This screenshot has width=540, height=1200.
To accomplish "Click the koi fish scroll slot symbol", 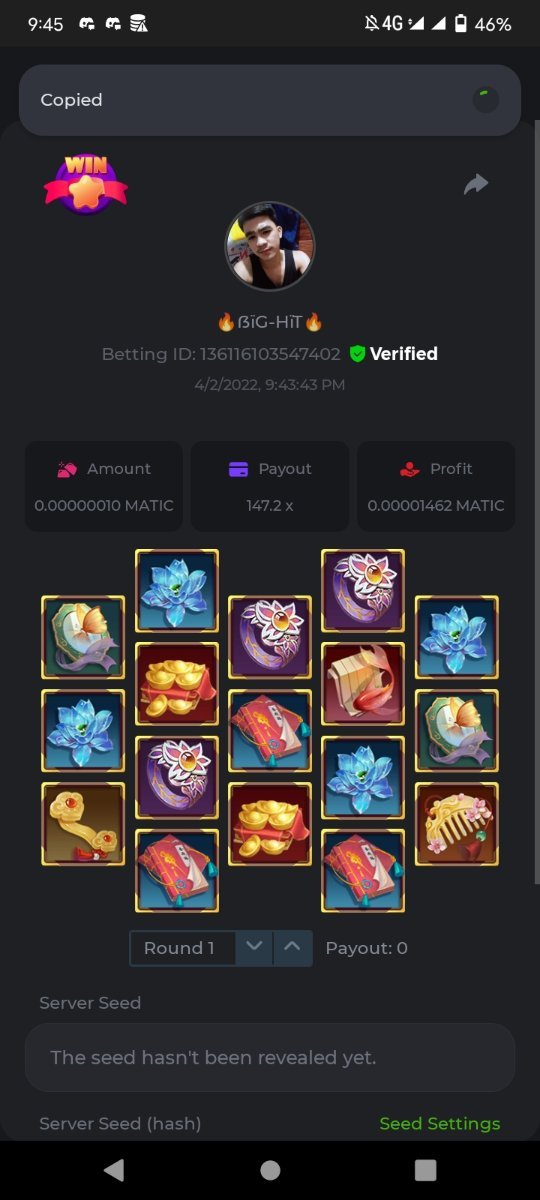I will 363,684.
